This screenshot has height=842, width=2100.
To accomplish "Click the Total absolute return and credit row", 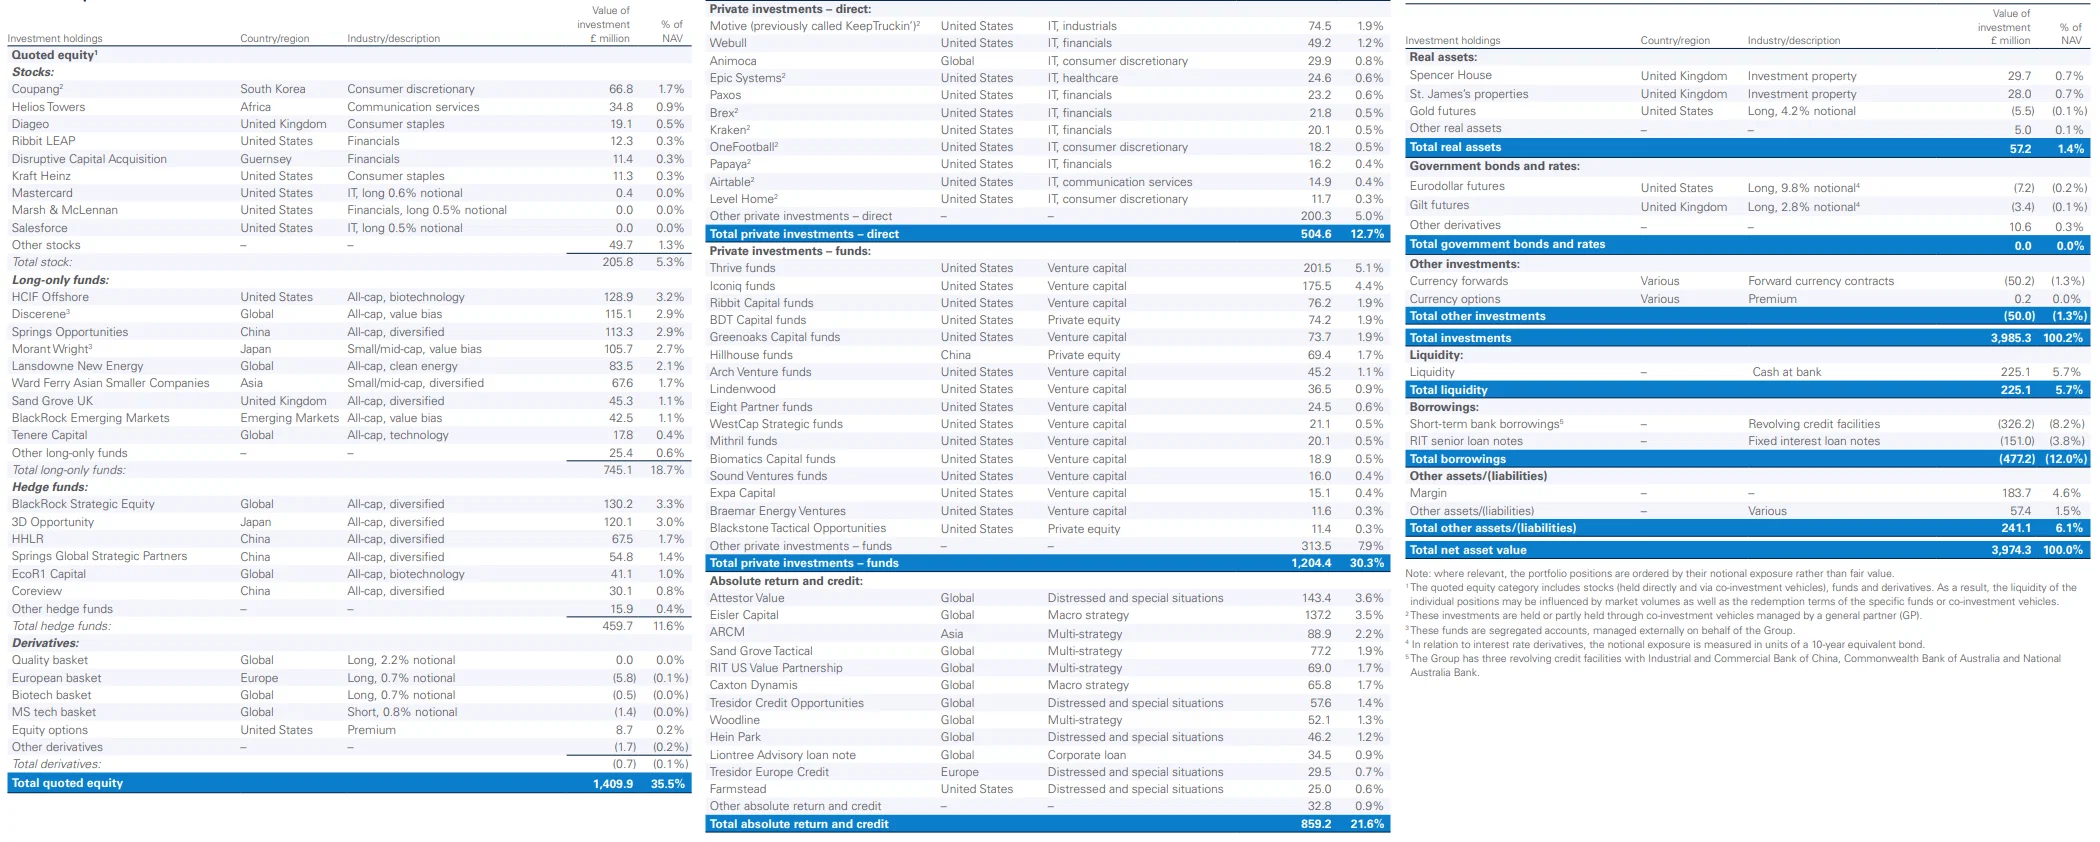I will 798,824.
